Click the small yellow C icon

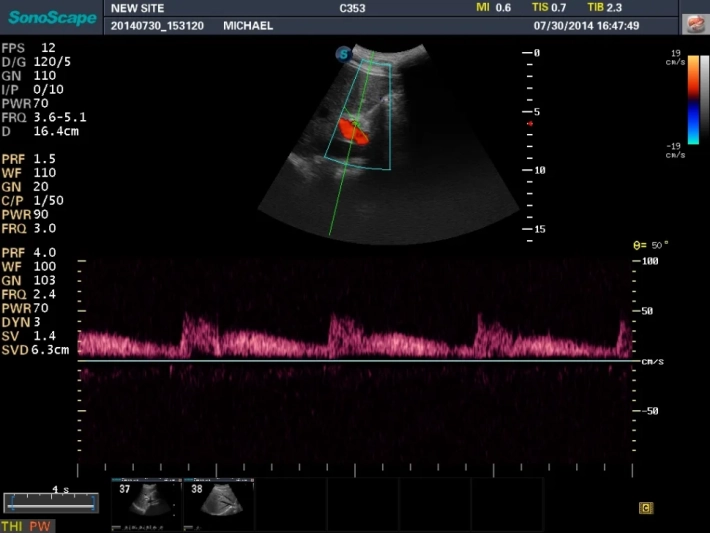(646, 508)
